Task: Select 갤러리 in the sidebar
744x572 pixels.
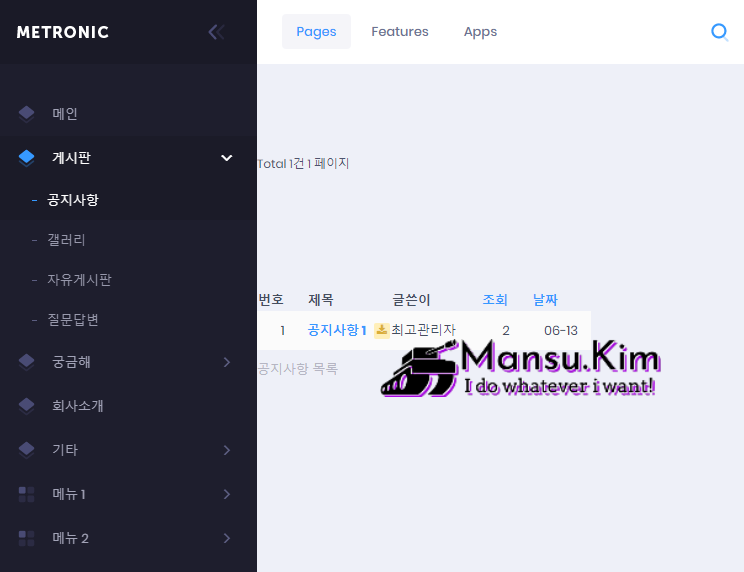Action: [66, 240]
